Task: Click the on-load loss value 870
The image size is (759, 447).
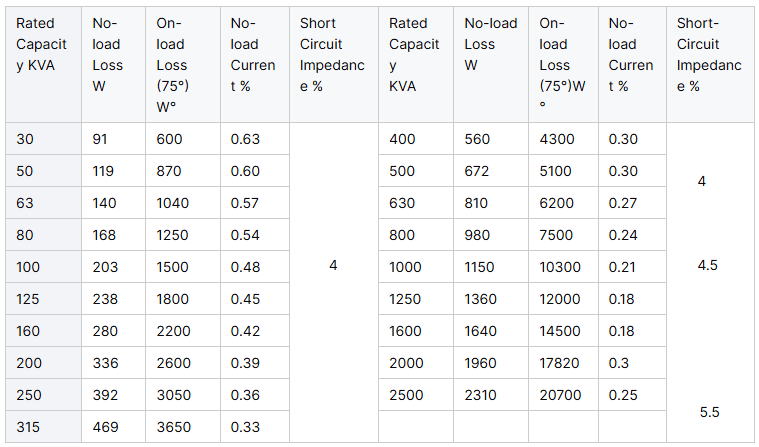Action: click(x=170, y=171)
